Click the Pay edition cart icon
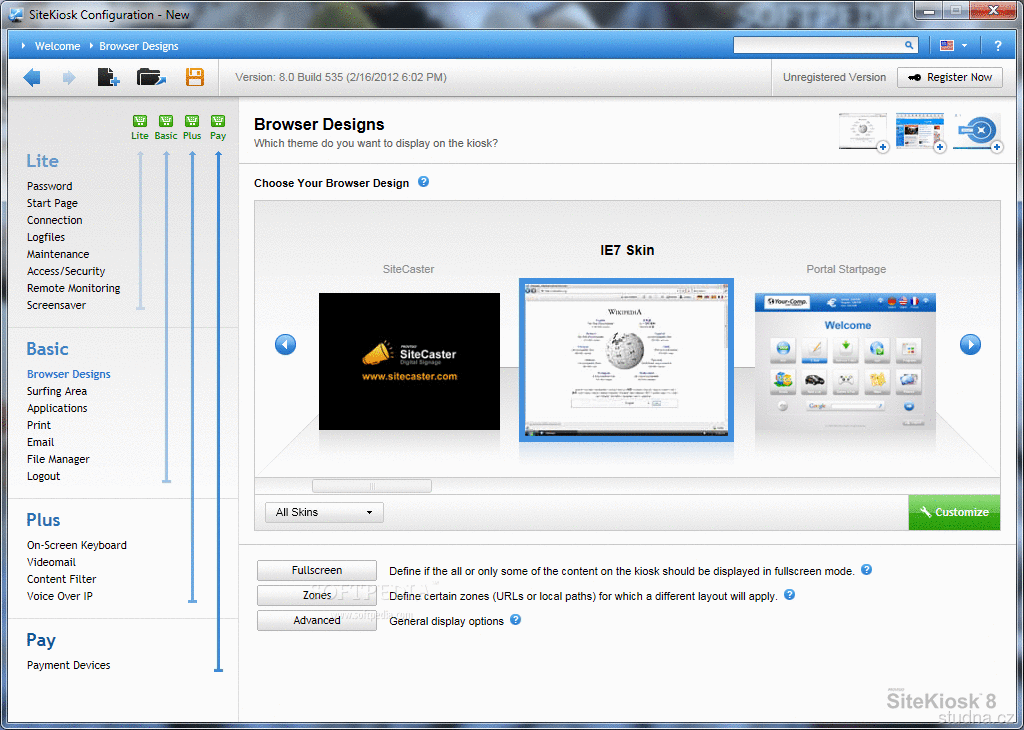 click(x=218, y=121)
